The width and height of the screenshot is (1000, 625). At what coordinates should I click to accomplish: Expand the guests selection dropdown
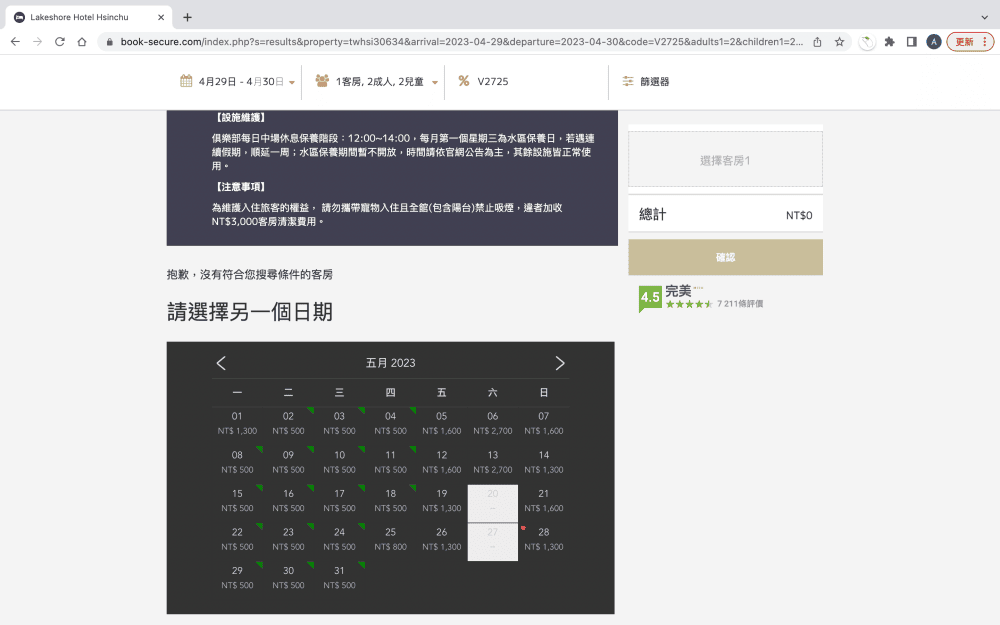click(436, 81)
